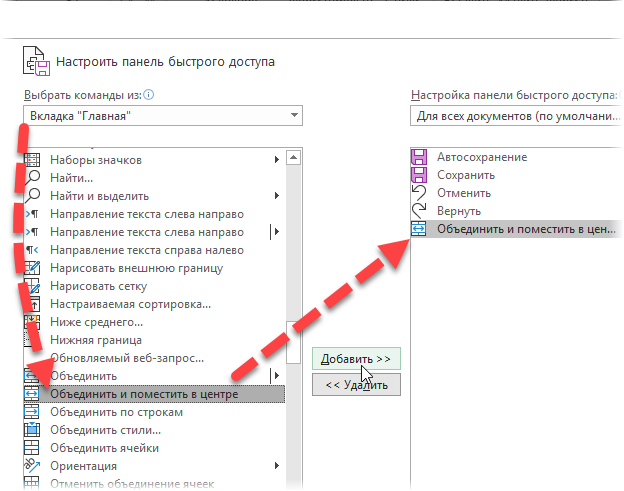This screenshot has width=624, height=491.
Task: Click the Нарисовать сетку grid icon
Action: [x=32, y=286]
